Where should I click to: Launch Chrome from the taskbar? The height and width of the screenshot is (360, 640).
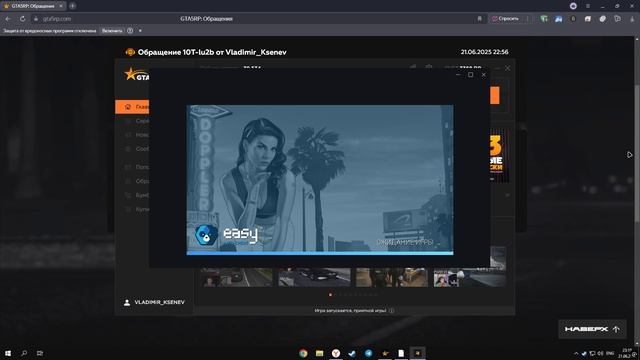[x=303, y=353]
